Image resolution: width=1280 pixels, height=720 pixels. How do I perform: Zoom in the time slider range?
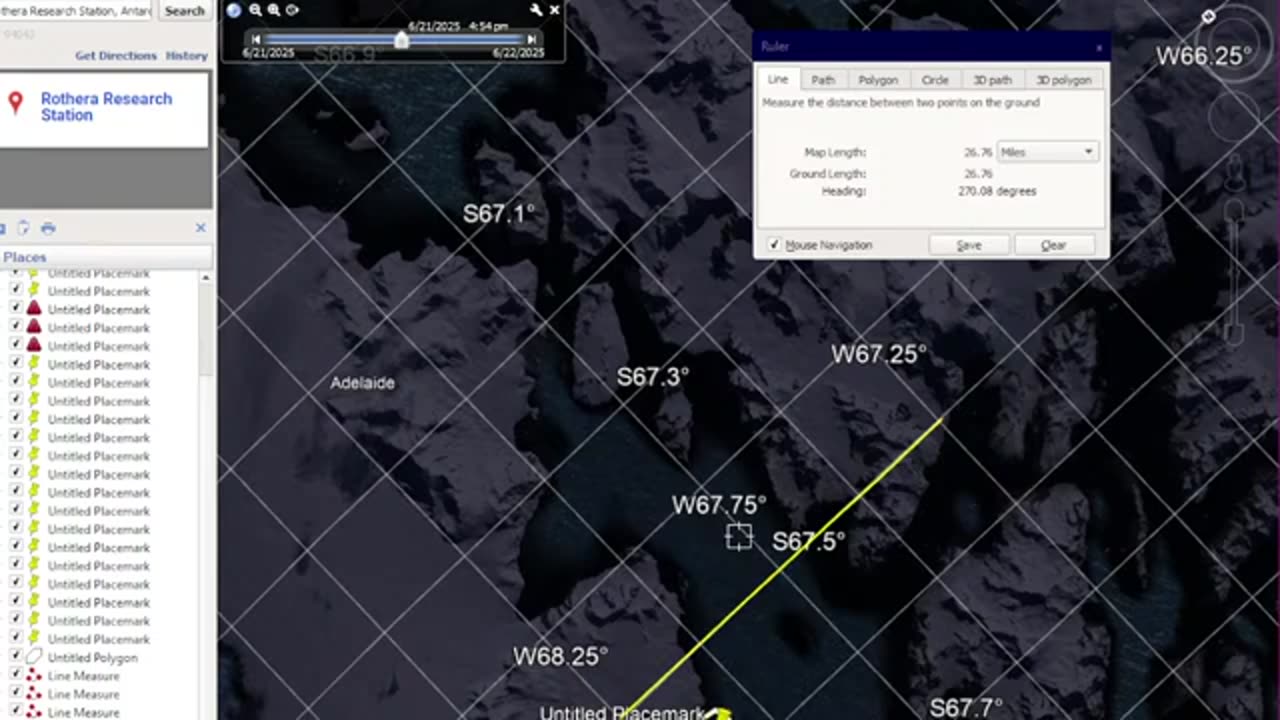tap(273, 10)
